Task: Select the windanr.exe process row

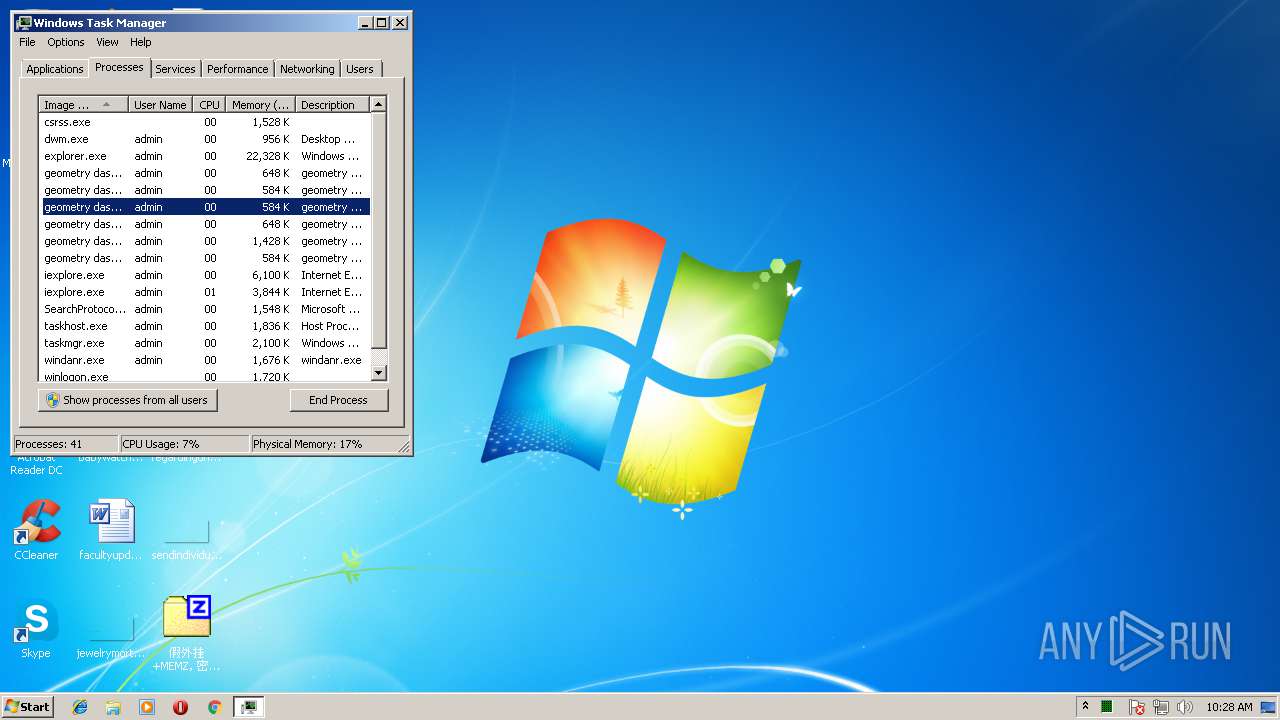Action: (x=205, y=360)
